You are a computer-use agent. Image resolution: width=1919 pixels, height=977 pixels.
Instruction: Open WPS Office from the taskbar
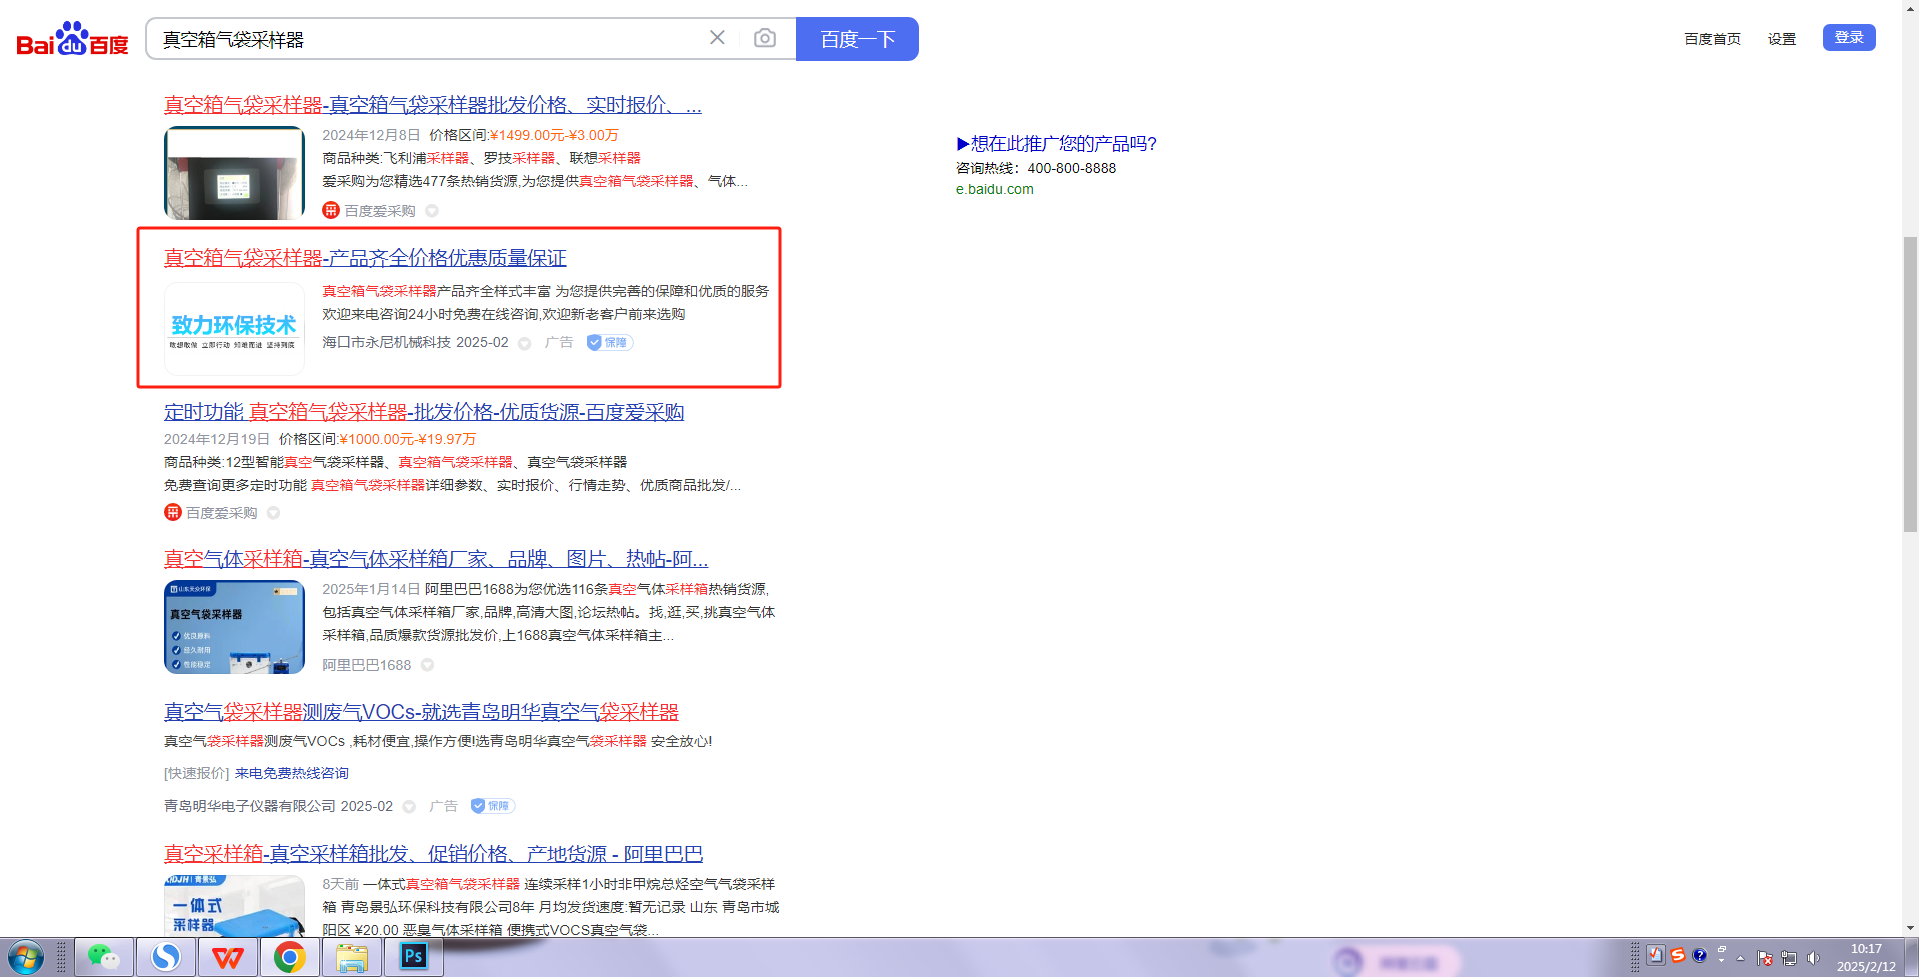[x=228, y=958]
